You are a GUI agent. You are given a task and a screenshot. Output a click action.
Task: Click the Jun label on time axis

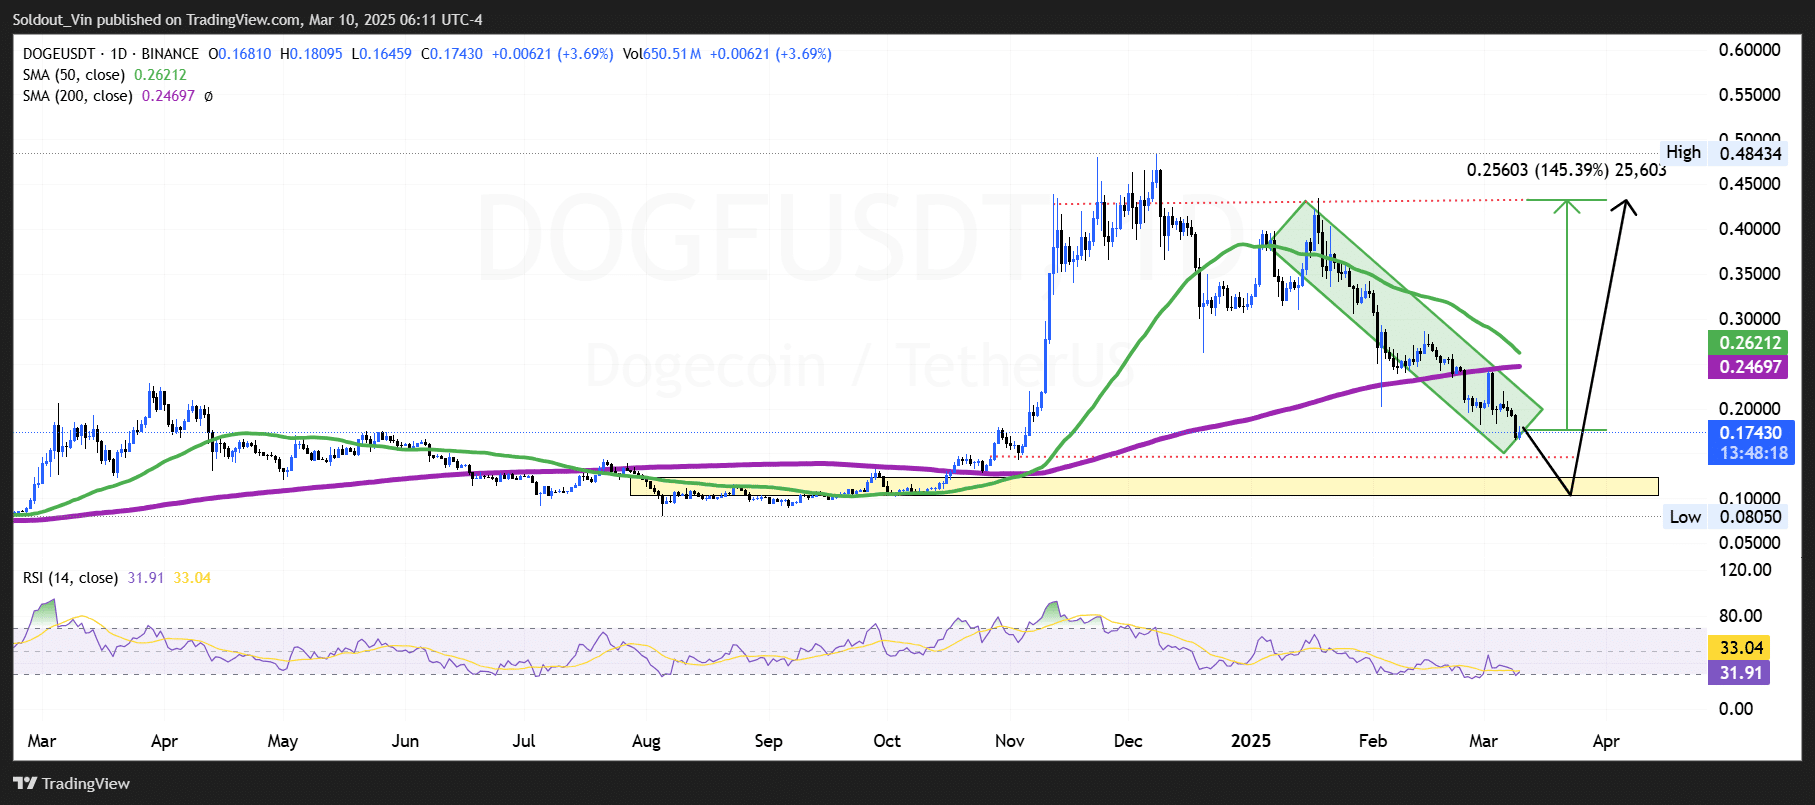405,741
